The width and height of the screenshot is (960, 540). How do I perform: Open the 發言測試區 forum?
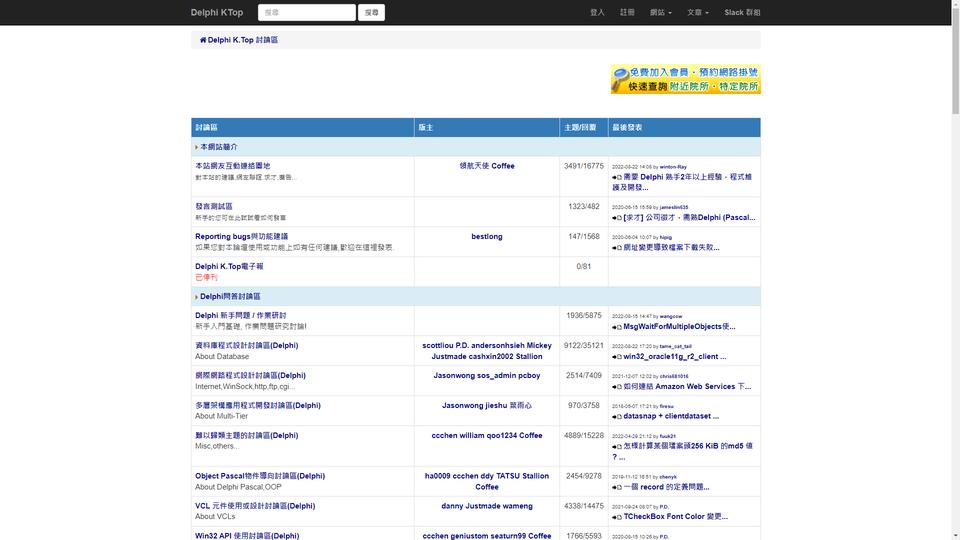[214, 206]
